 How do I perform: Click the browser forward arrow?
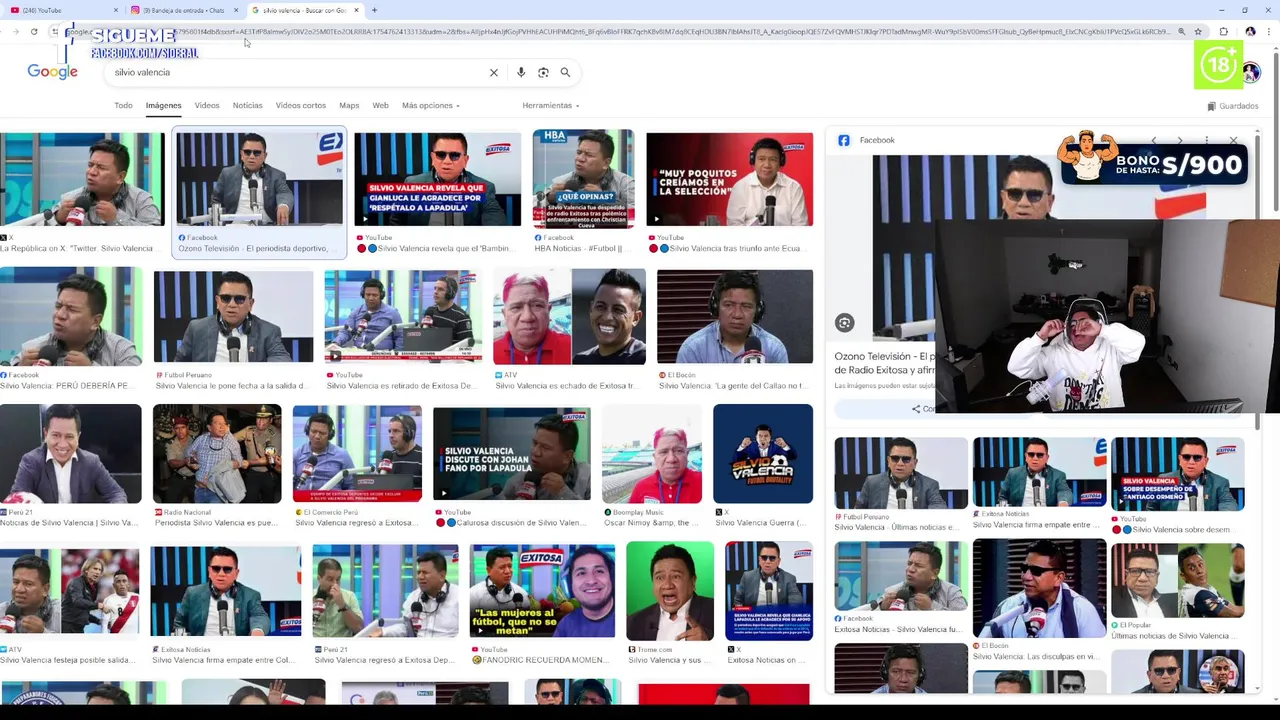15,32
